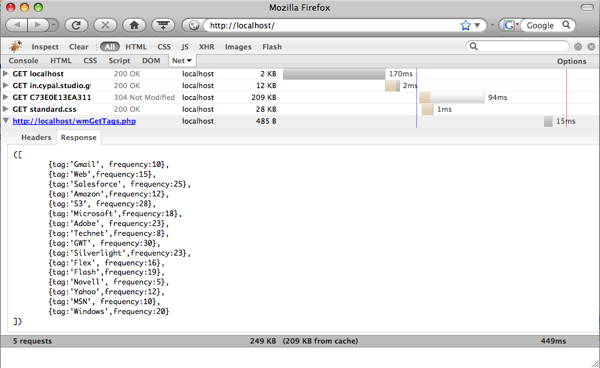Viewport: 600px width, 368px height.
Task: Click the '5 requests' status bar entry
Action: [32, 341]
